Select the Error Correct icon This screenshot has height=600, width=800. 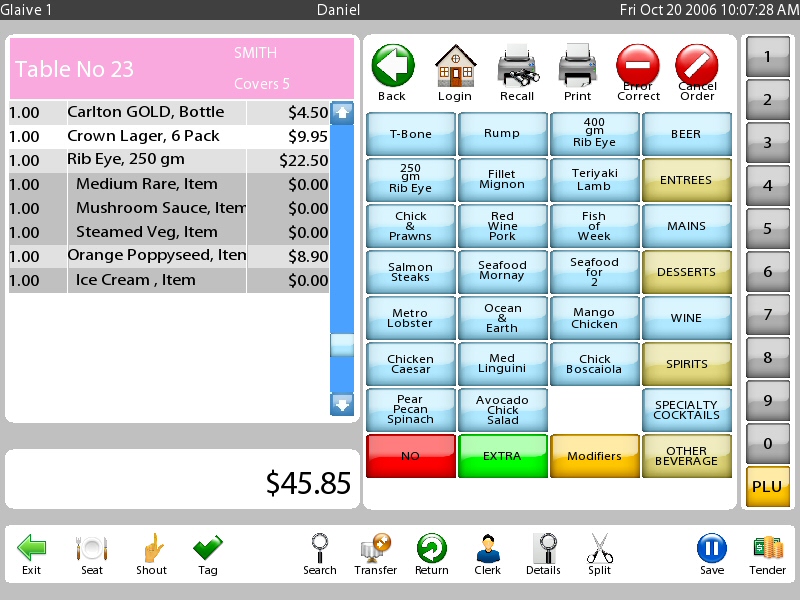638,65
